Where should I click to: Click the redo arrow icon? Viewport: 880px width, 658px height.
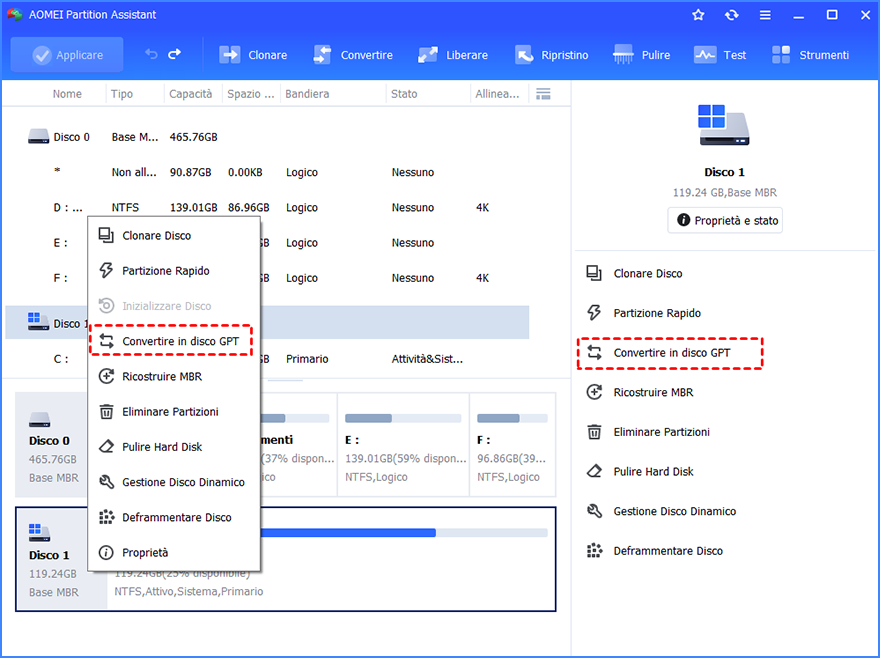point(175,54)
